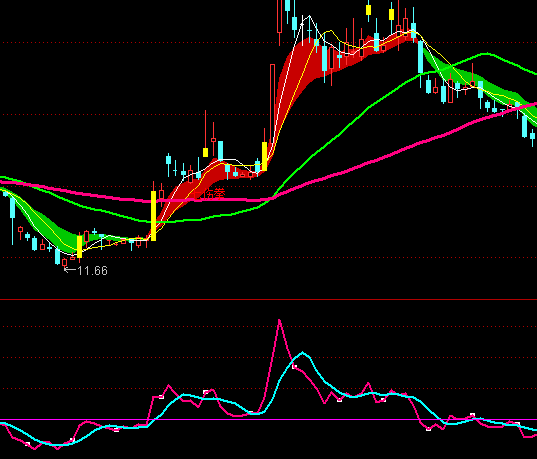This screenshot has height=459, width=537.
Task: Select the red divider line between chart panels
Action: click(x=268, y=299)
